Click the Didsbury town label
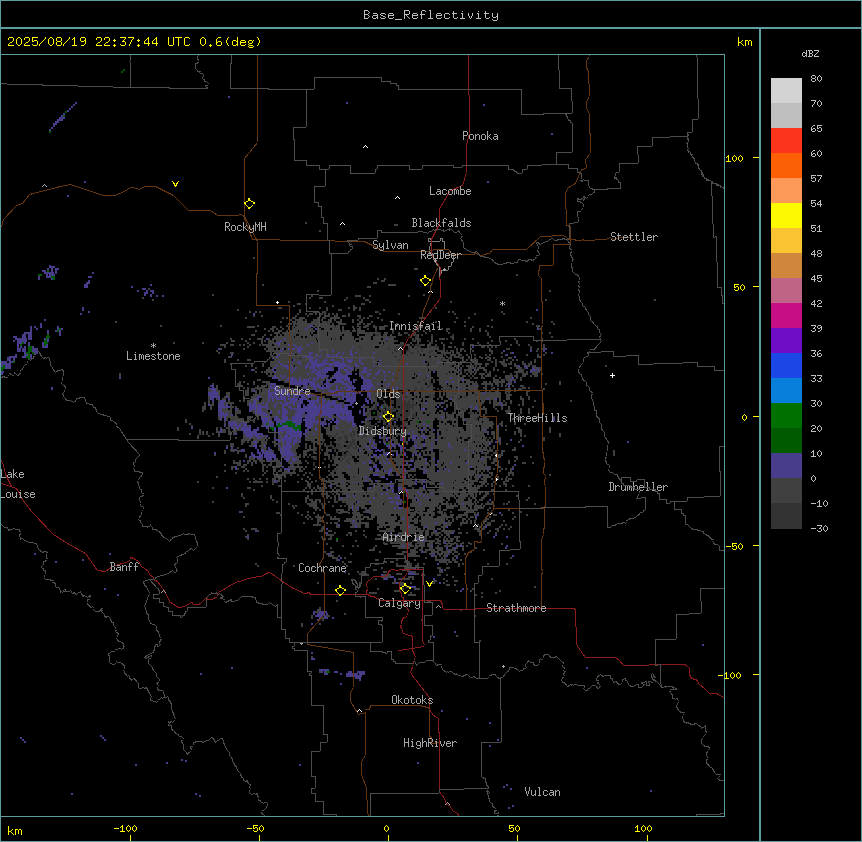Image resolution: width=862 pixels, height=842 pixels. [383, 431]
